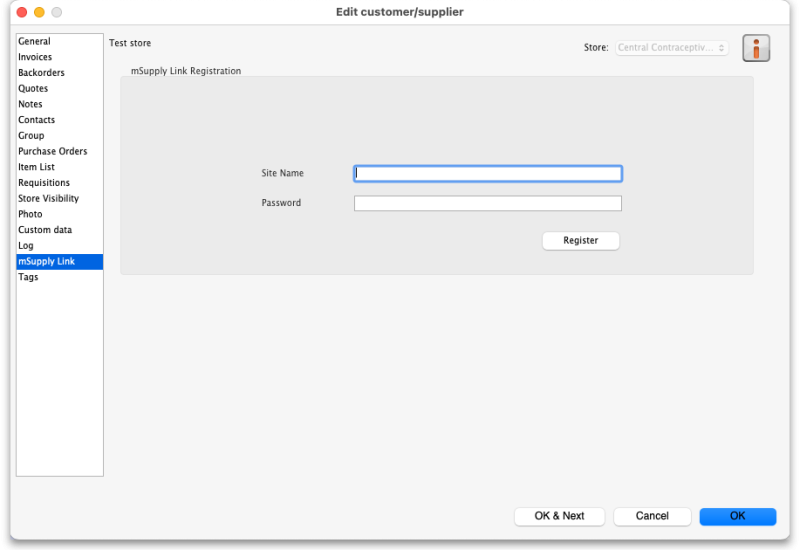This screenshot has height=550, width=800.
Task: Select Purchase Orders in sidebar
Action: point(52,151)
